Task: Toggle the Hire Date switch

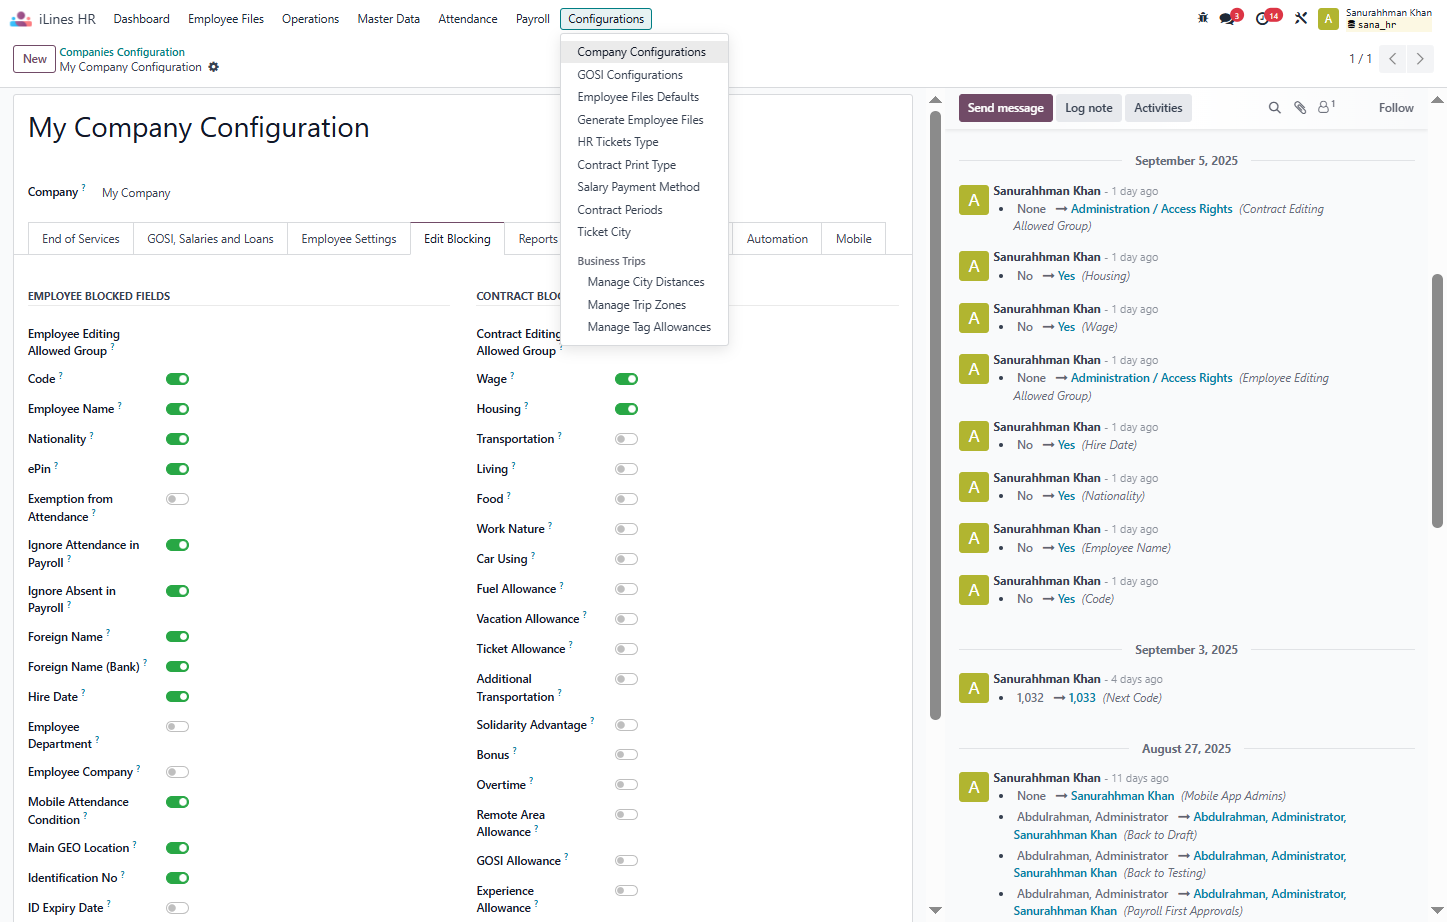Action: [x=178, y=697]
